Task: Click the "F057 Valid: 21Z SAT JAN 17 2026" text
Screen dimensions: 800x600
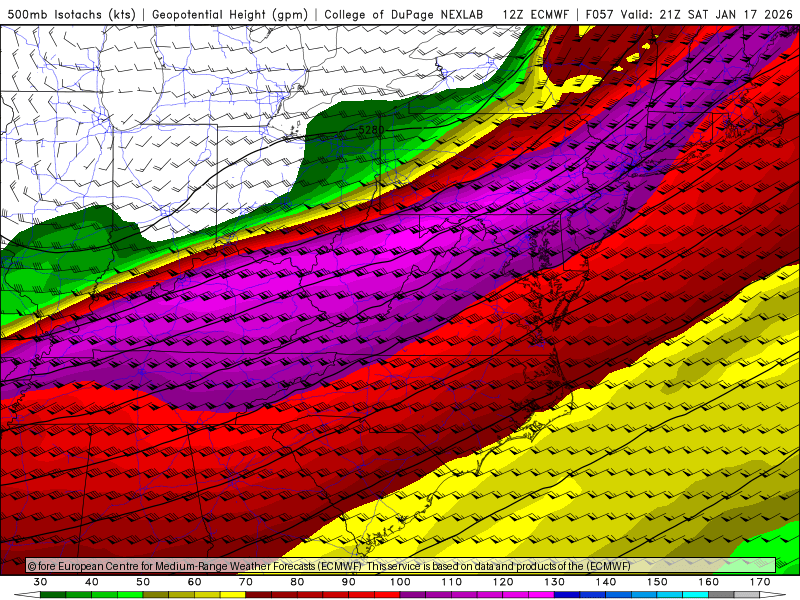Action: (689, 14)
